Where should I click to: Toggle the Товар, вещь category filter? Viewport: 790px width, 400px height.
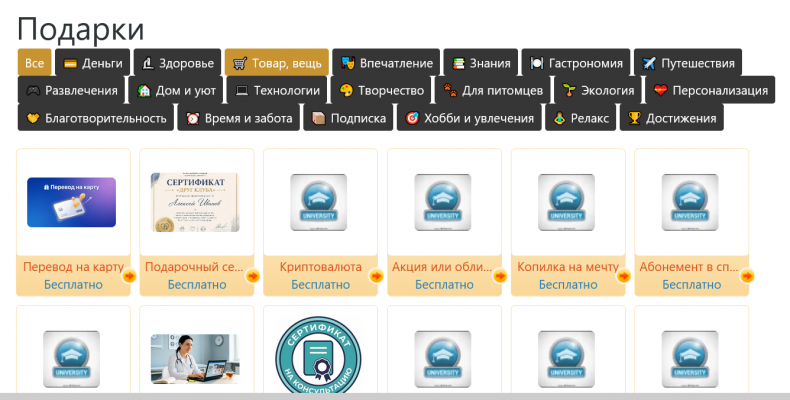pyautogui.click(x=277, y=62)
